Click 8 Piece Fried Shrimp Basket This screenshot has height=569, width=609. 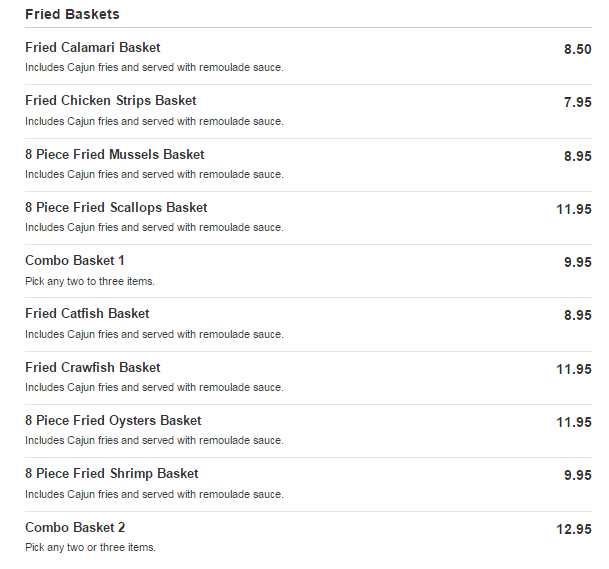point(111,474)
